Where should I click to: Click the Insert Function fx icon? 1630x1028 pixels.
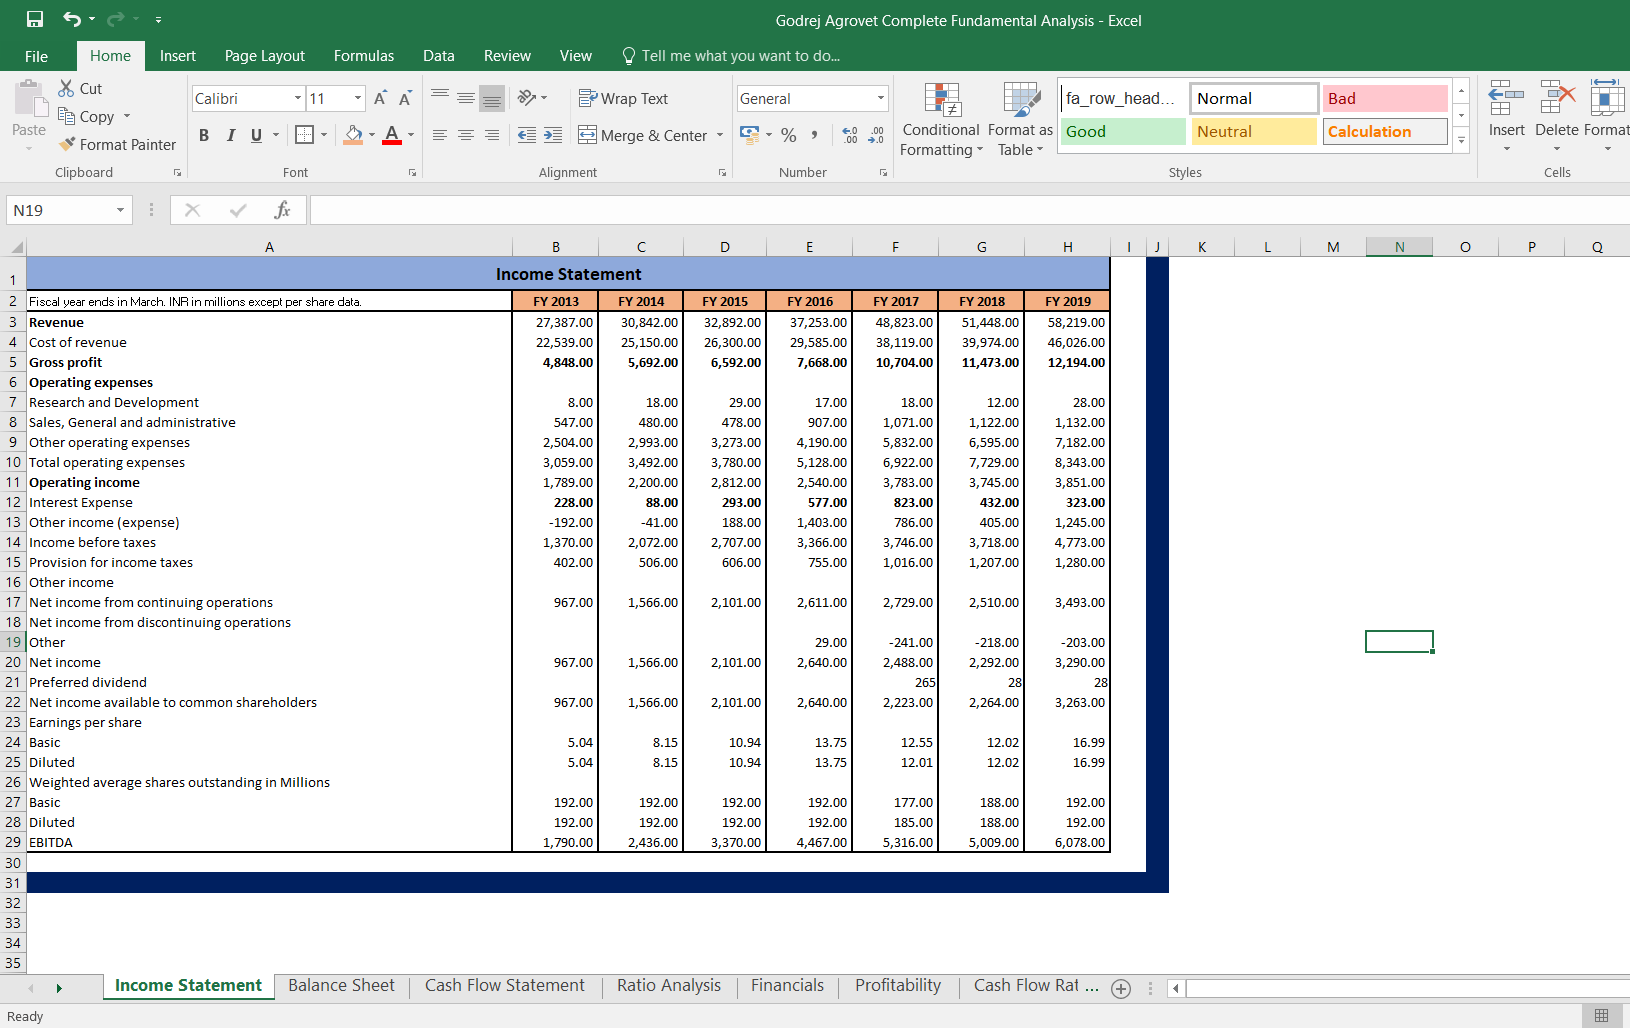coord(282,210)
